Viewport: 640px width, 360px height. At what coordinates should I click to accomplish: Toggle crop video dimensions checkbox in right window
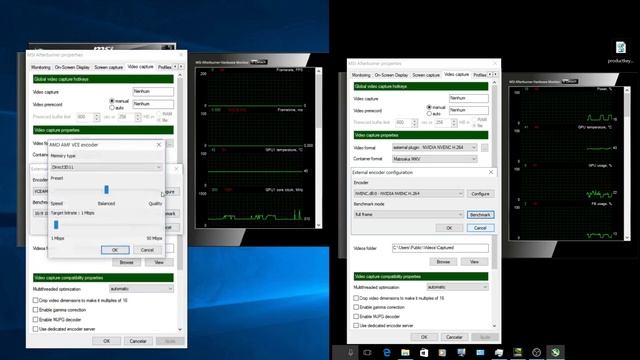[356, 298]
